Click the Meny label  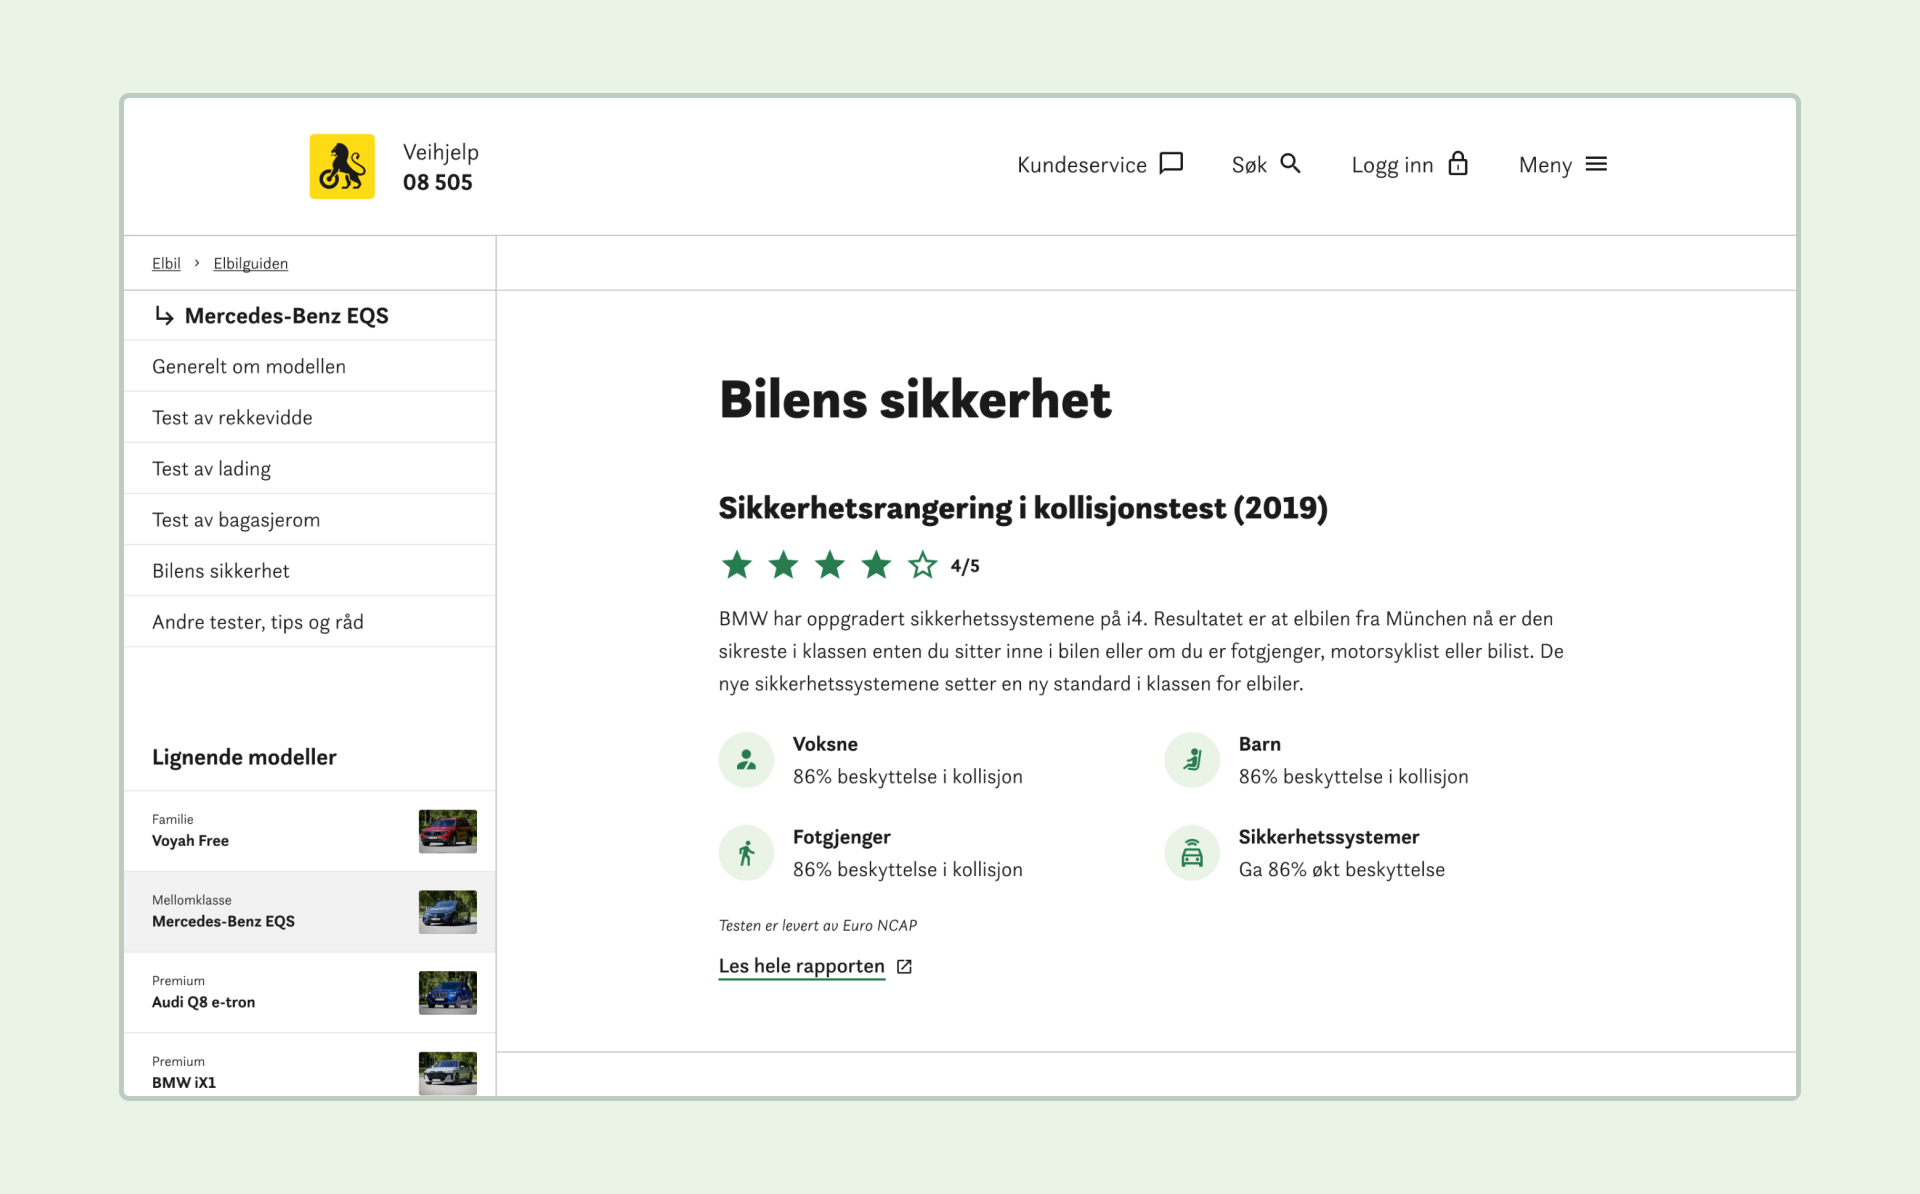tap(1545, 165)
